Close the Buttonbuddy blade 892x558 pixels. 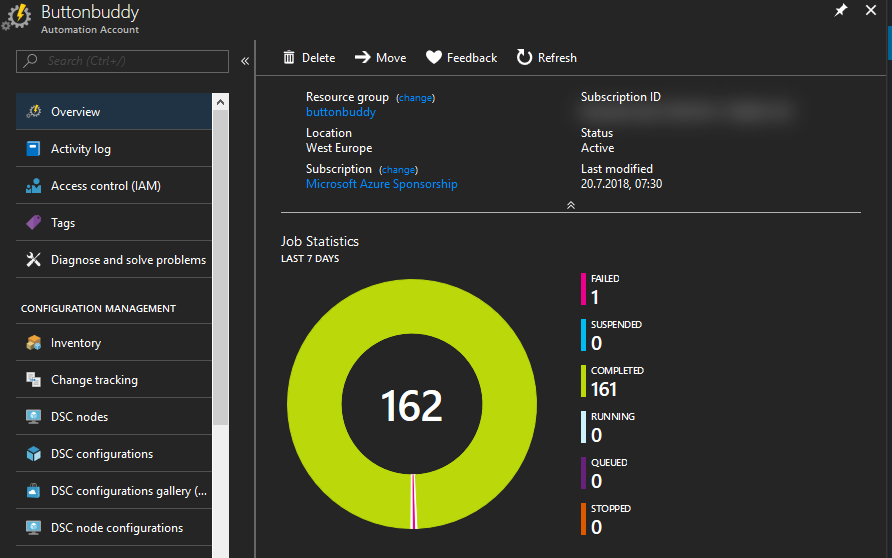(x=870, y=10)
